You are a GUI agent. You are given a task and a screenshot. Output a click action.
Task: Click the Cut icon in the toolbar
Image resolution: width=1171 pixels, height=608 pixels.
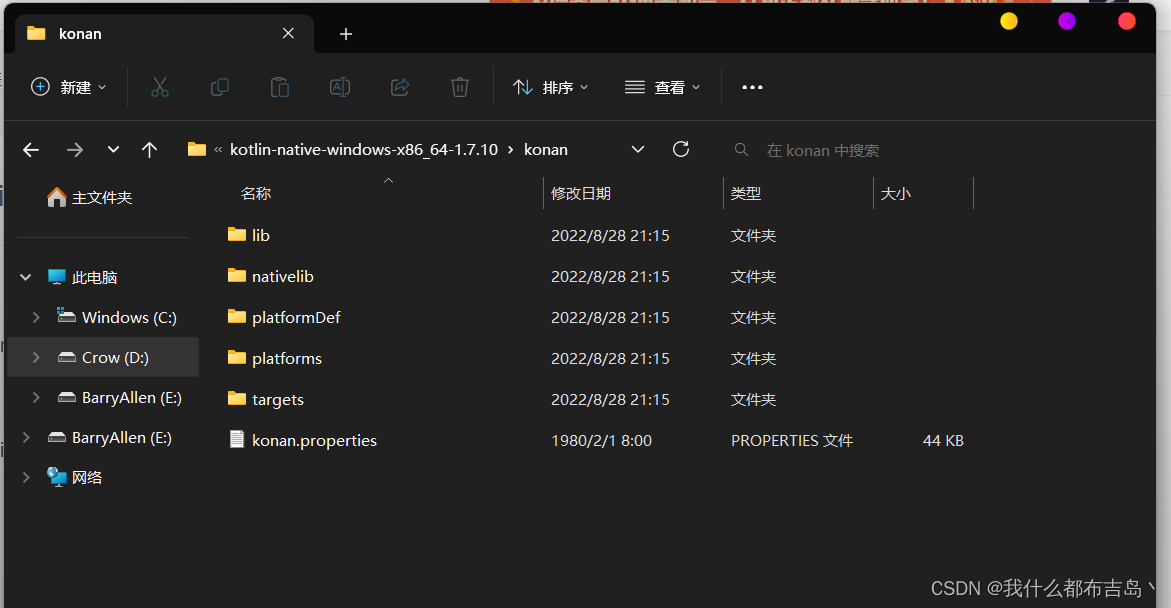pyautogui.click(x=160, y=87)
